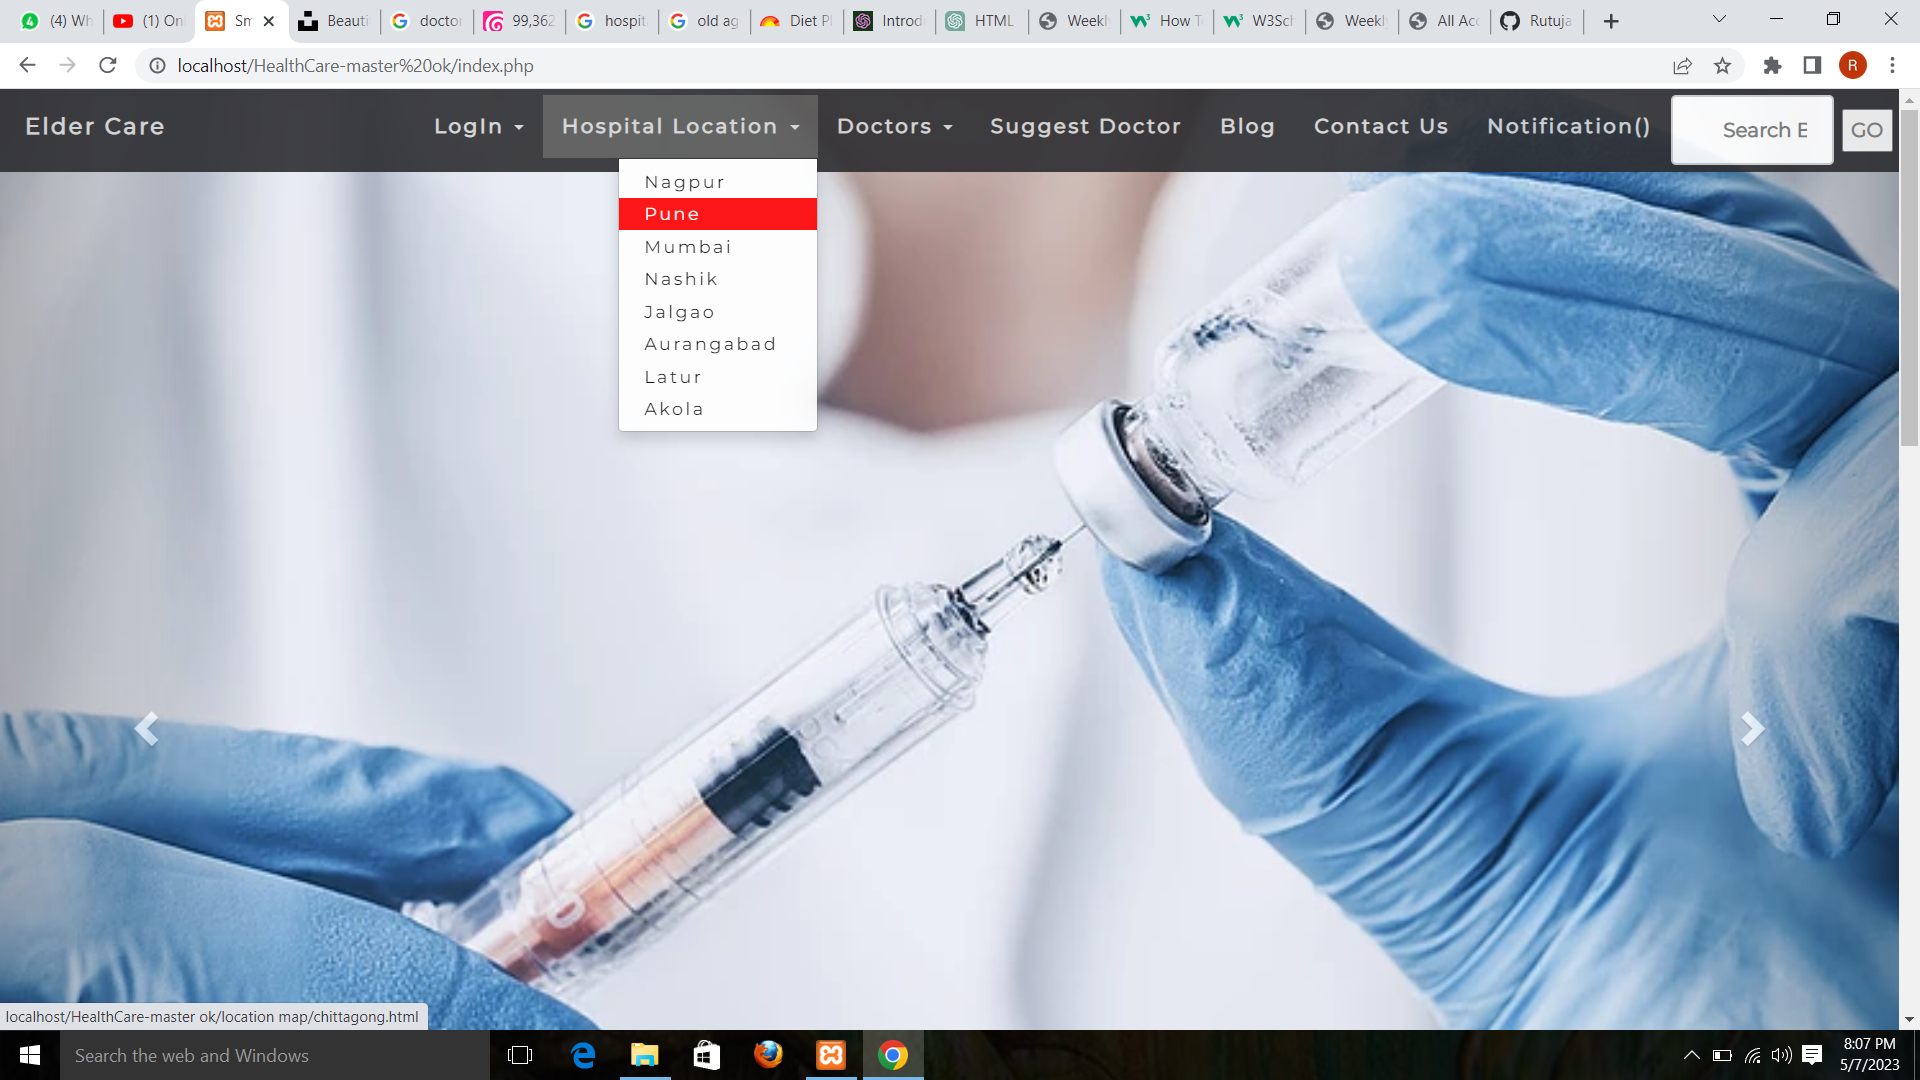Open the XAMPP control panel from taskbar

click(830, 1055)
